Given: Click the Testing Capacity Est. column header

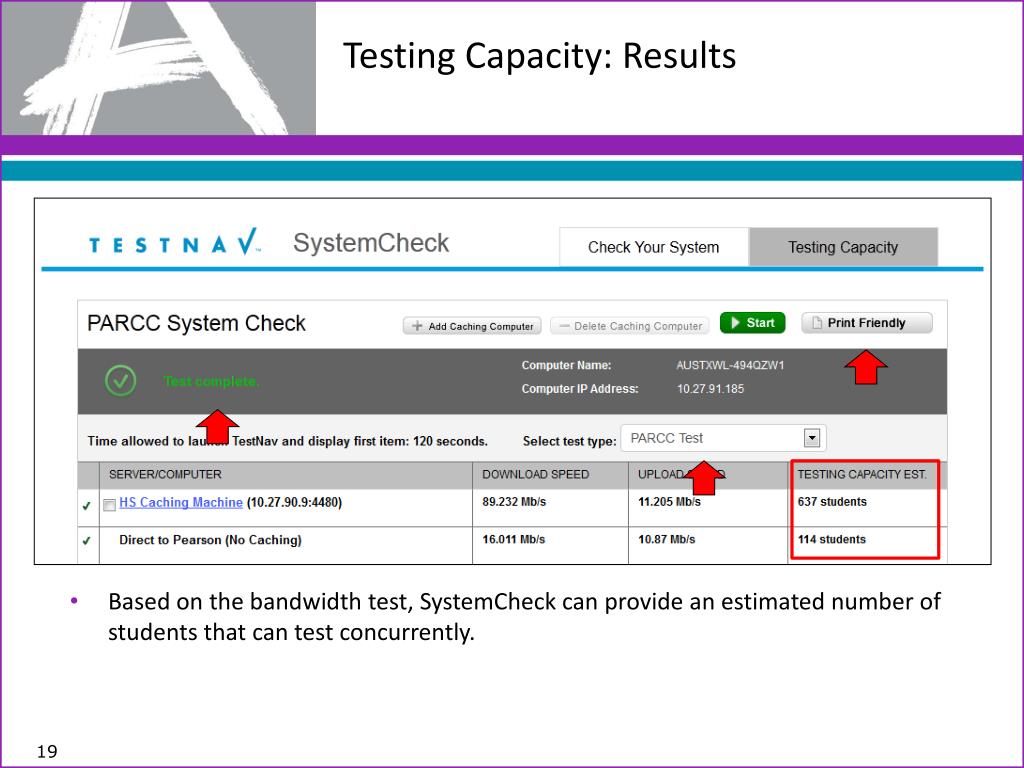Looking at the screenshot, I should [862, 475].
